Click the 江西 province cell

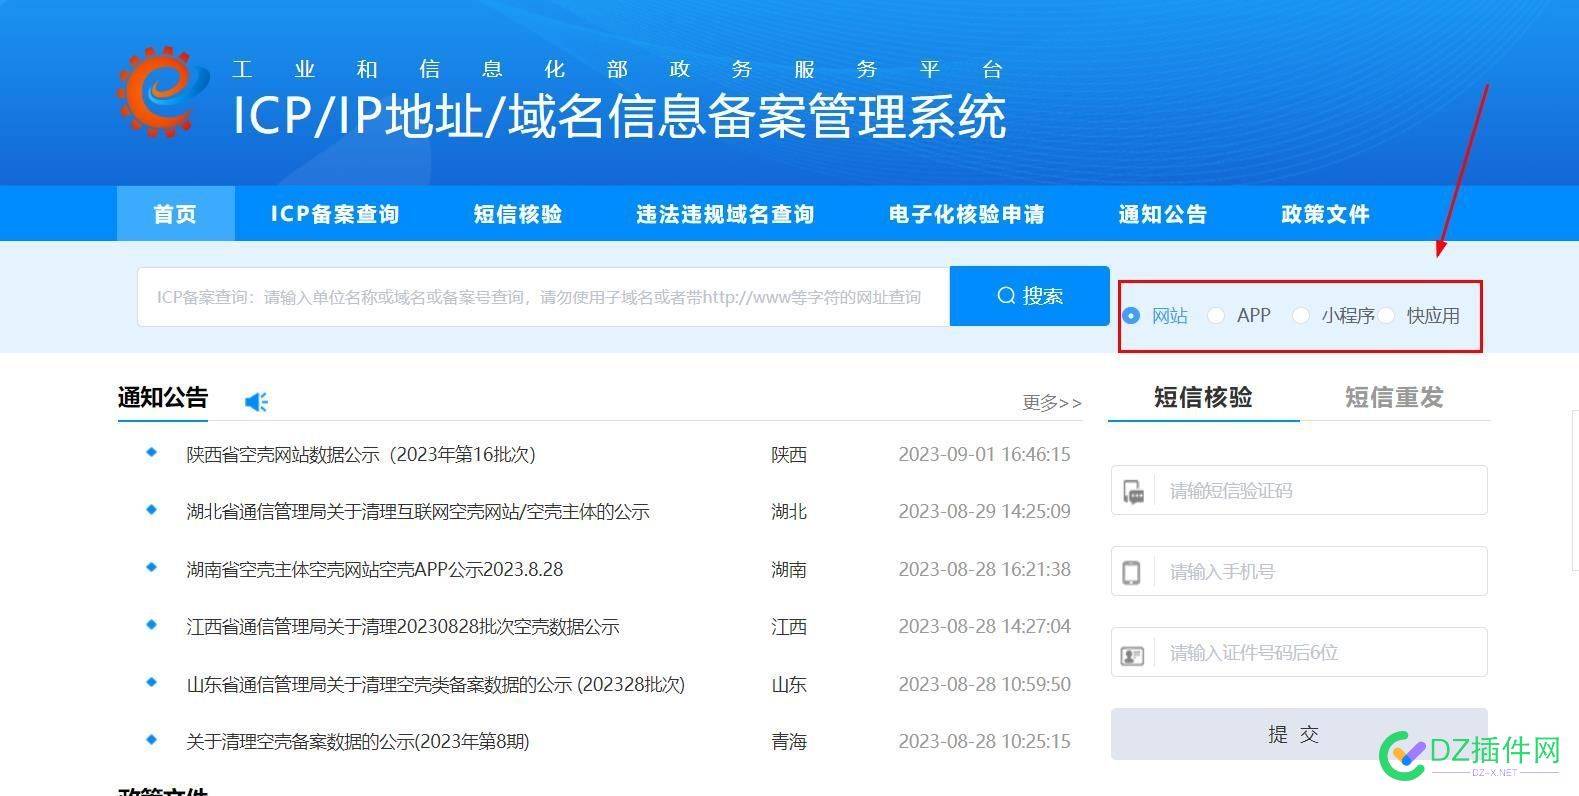(789, 626)
